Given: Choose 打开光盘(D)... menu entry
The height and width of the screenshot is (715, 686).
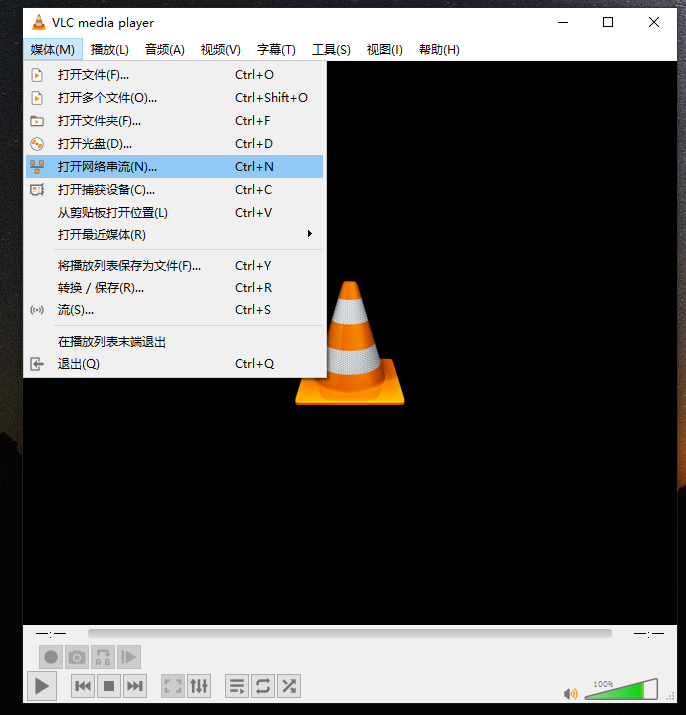Looking at the screenshot, I should point(175,144).
